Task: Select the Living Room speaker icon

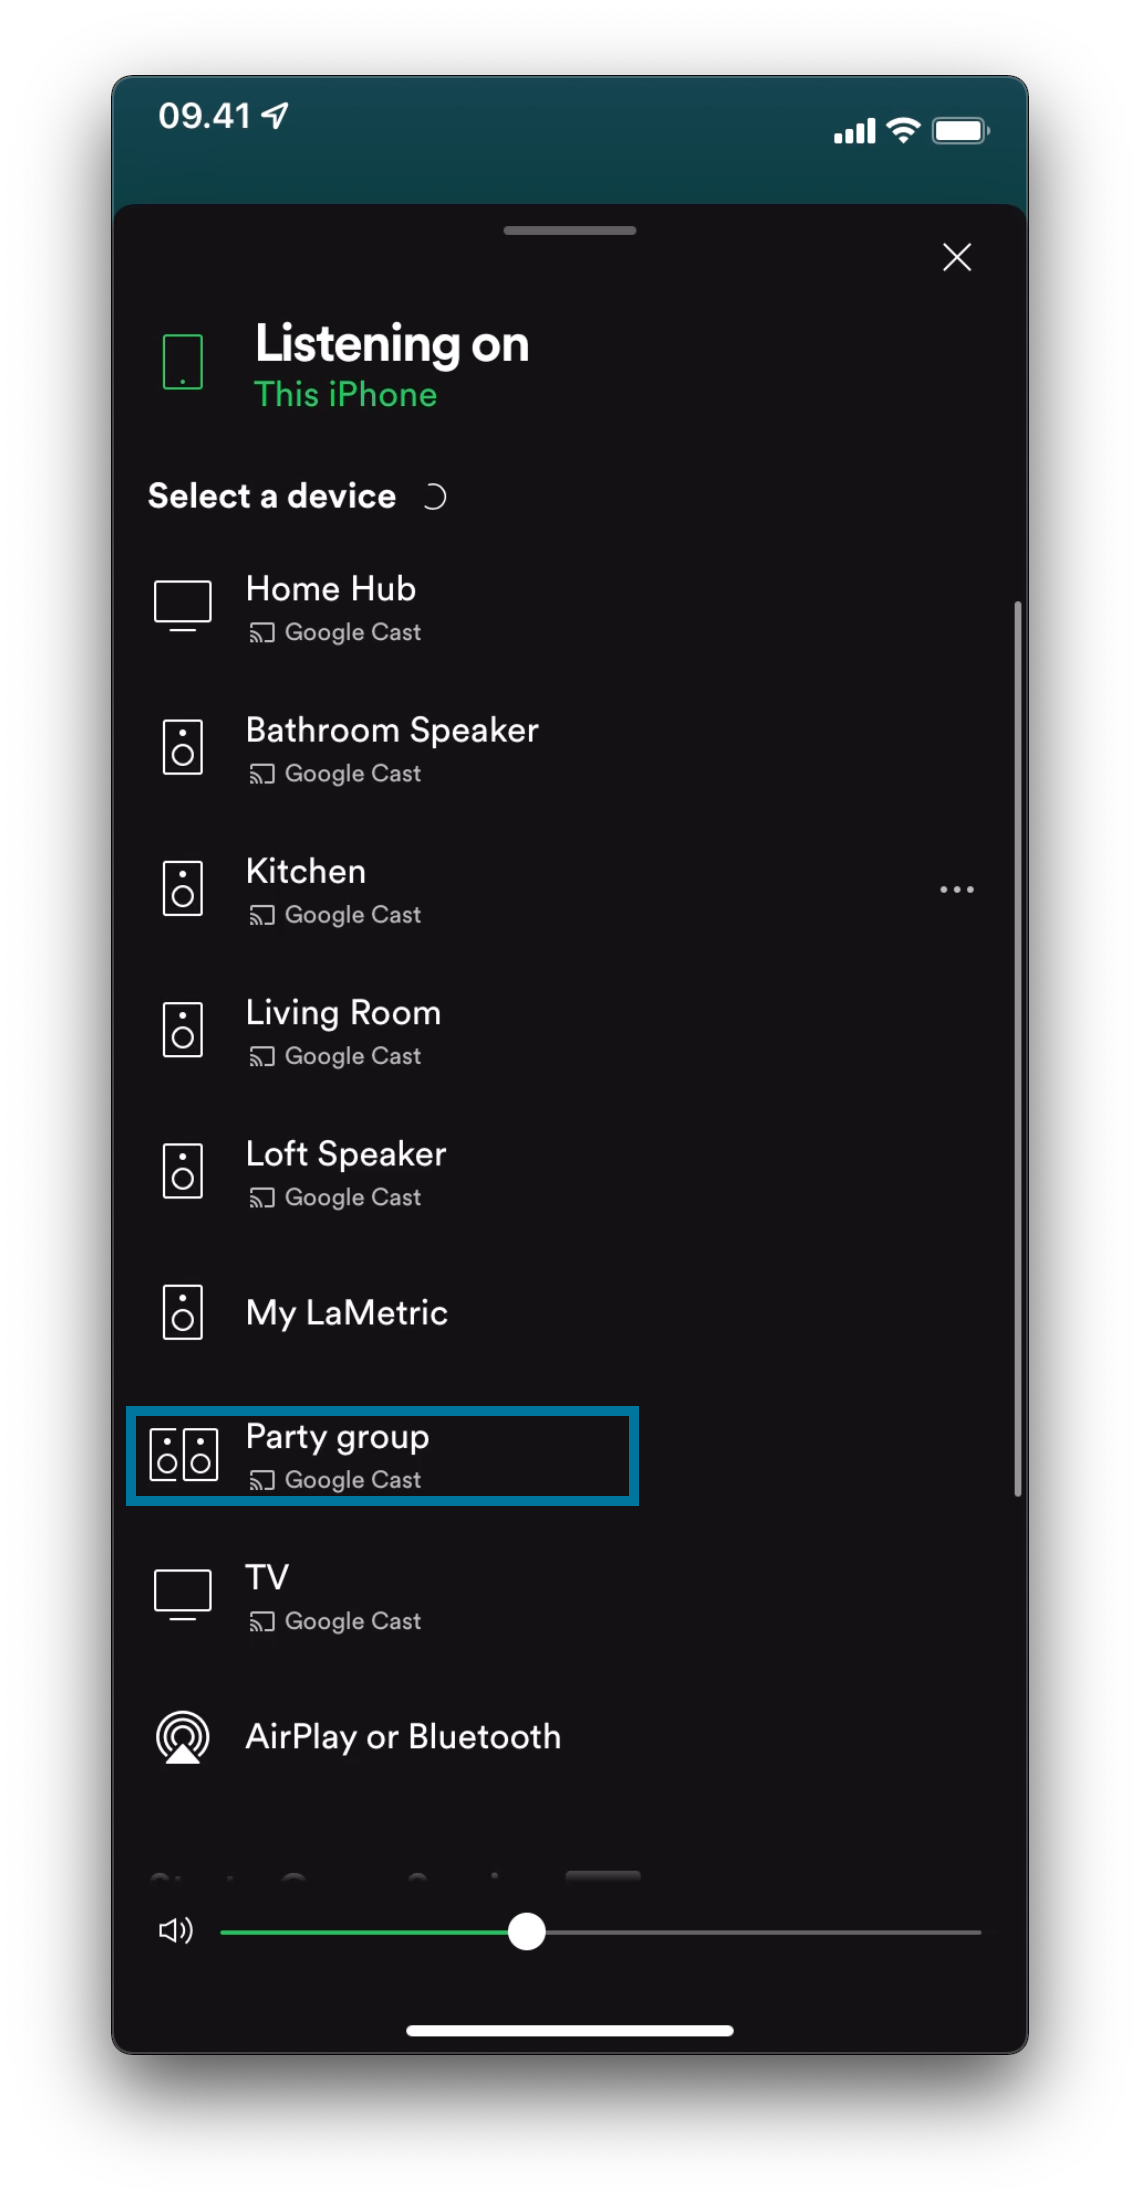Action: point(184,1029)
